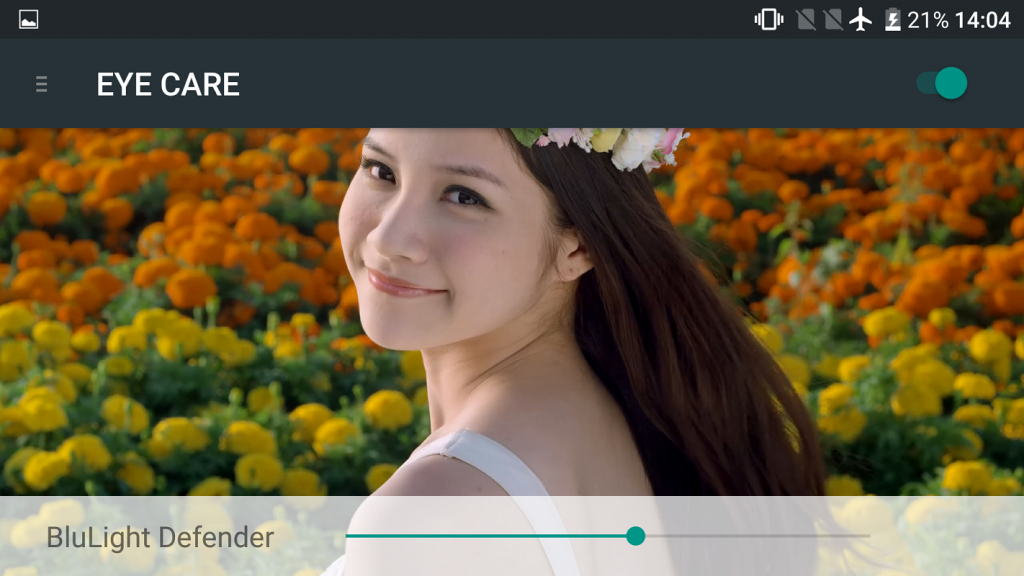Tap the vibrate mode status icon
The height and width of the screenshot is (576, 1024).
[769, 20]
